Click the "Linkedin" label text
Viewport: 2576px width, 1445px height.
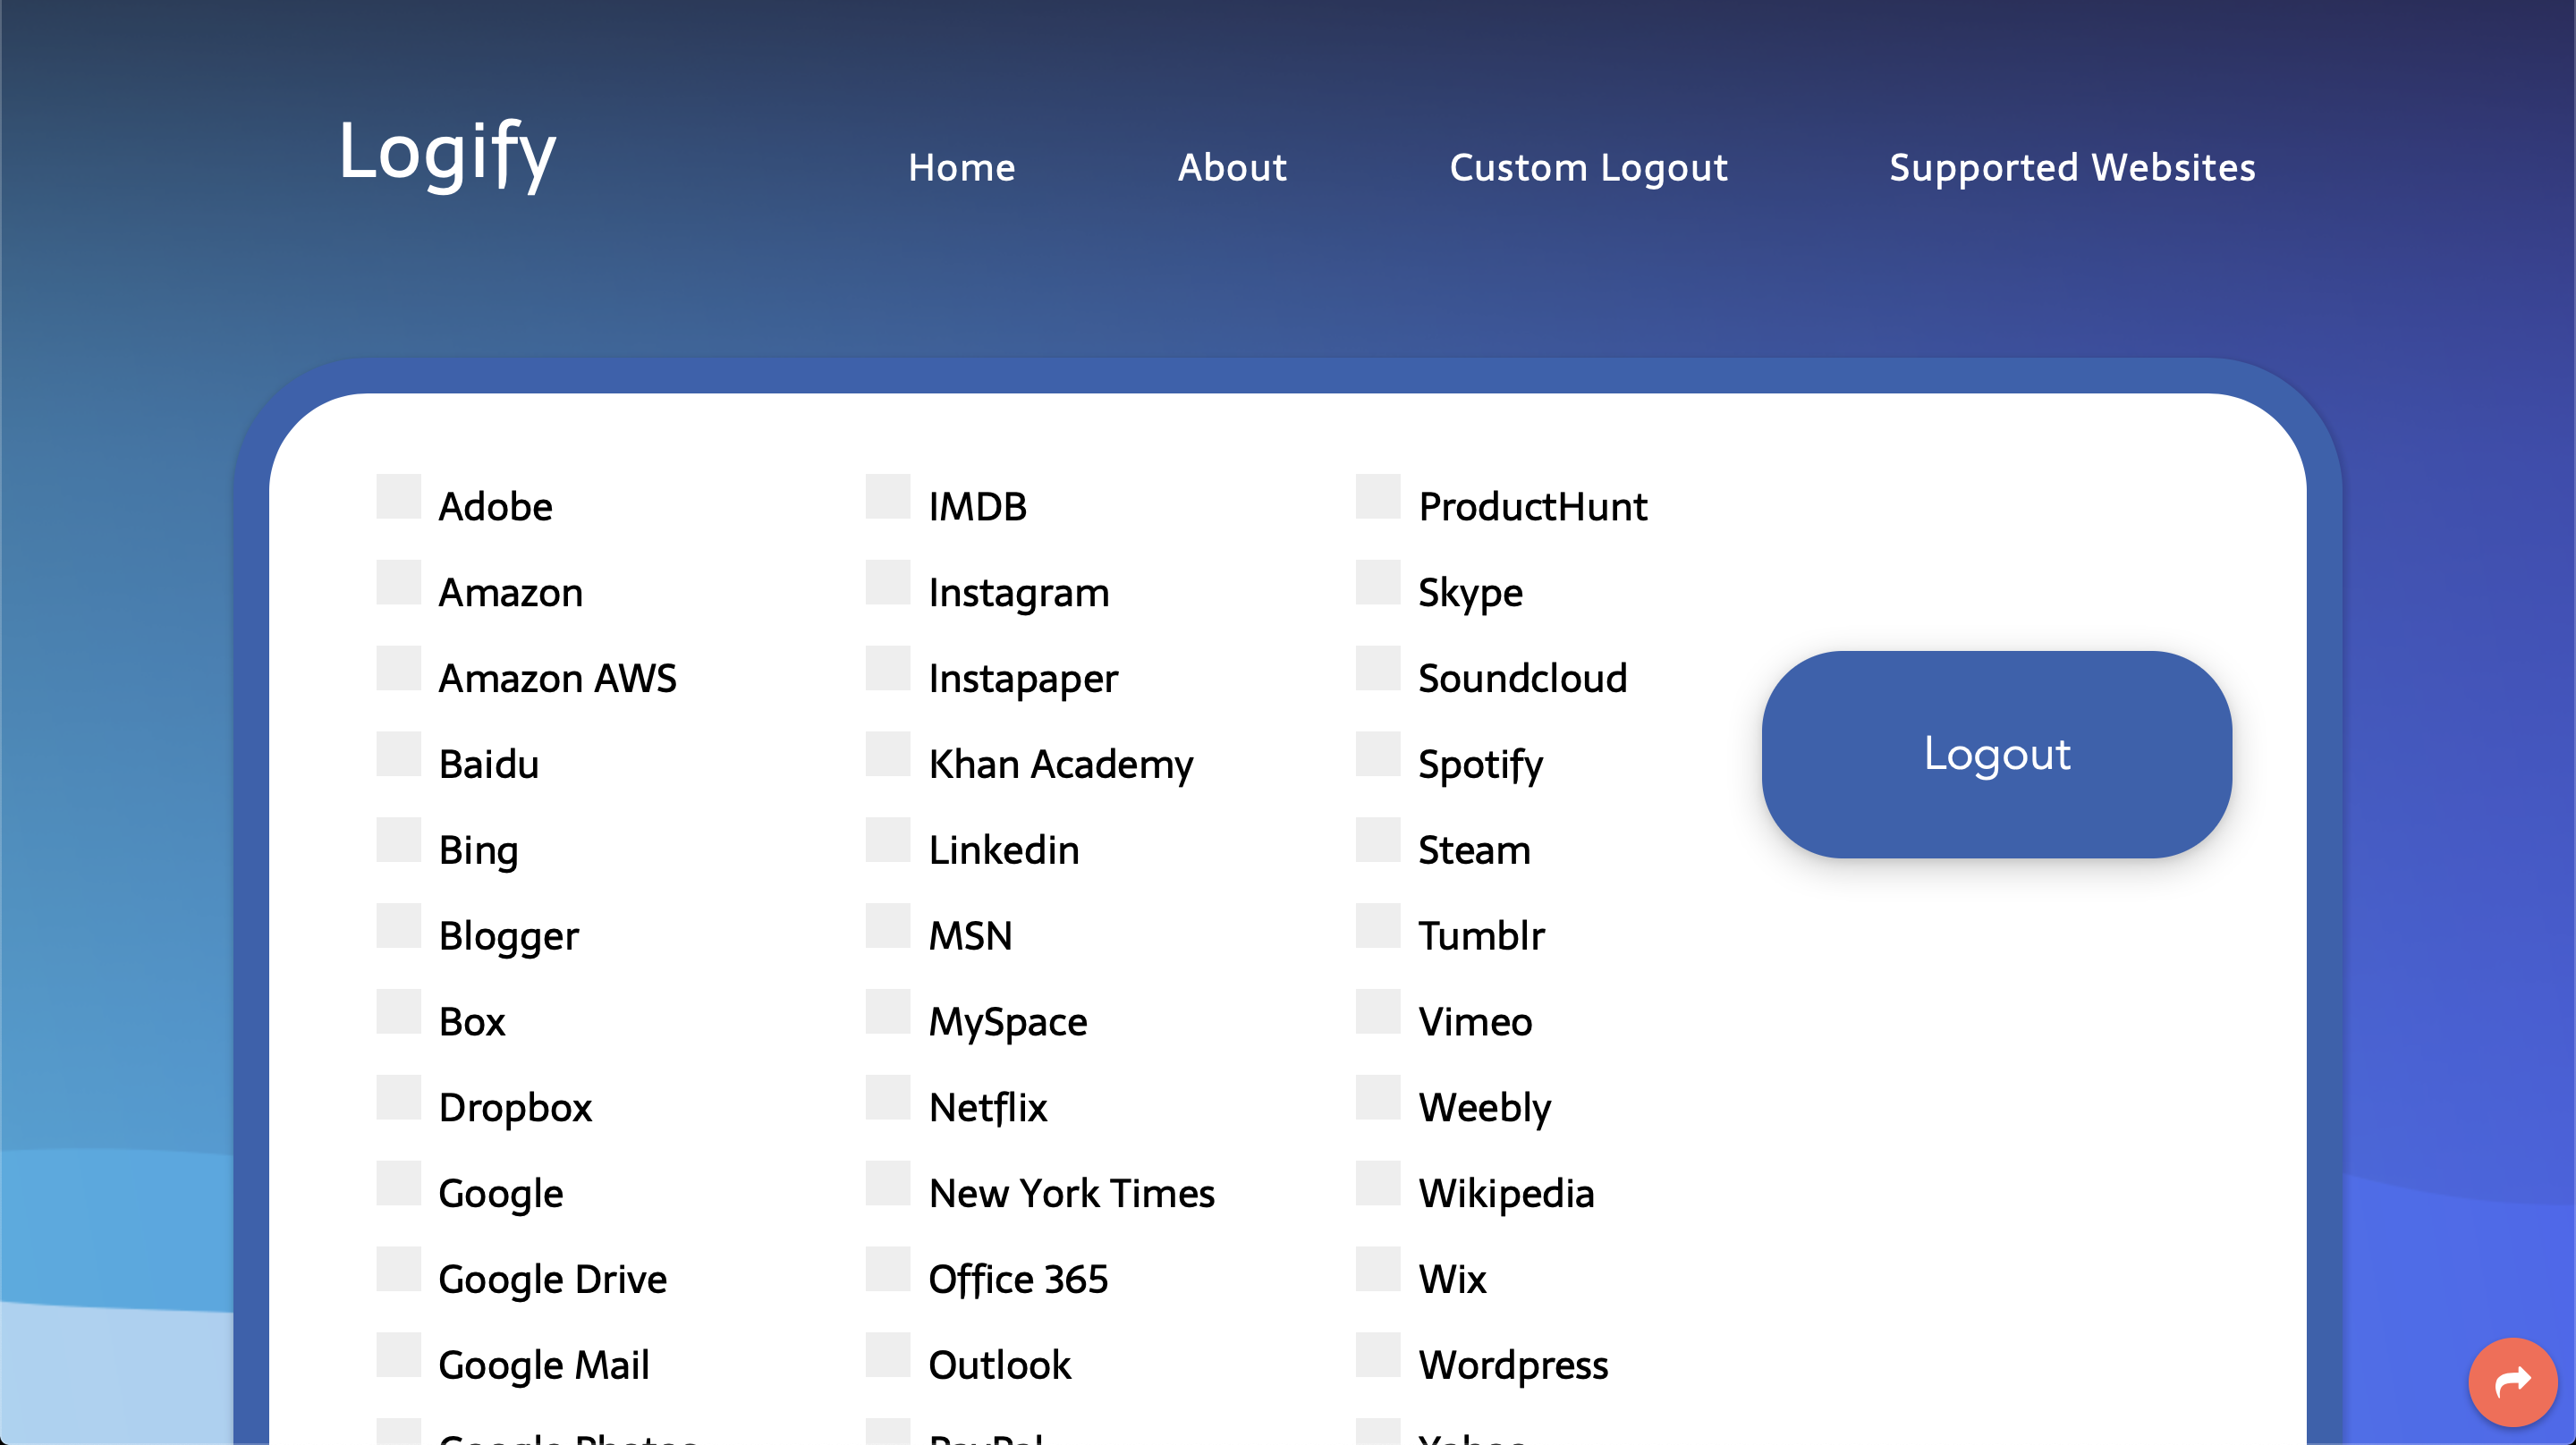click(x=1004, y=851)
